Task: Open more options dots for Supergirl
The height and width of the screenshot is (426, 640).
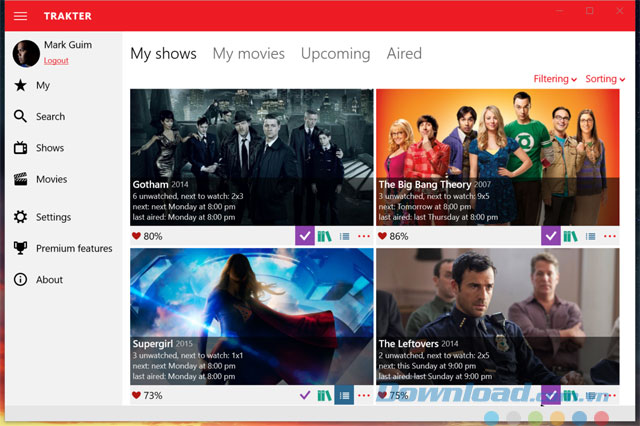Action: 364,395
